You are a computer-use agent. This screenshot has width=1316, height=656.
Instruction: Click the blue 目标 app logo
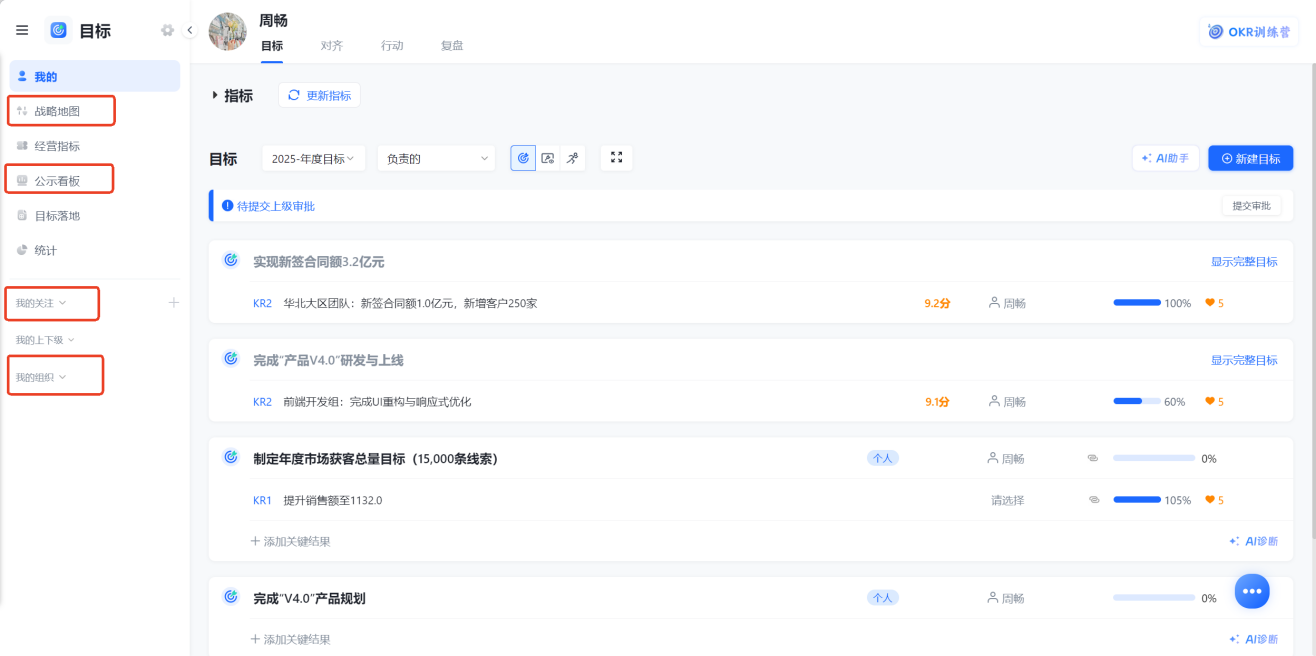(58, 30)
